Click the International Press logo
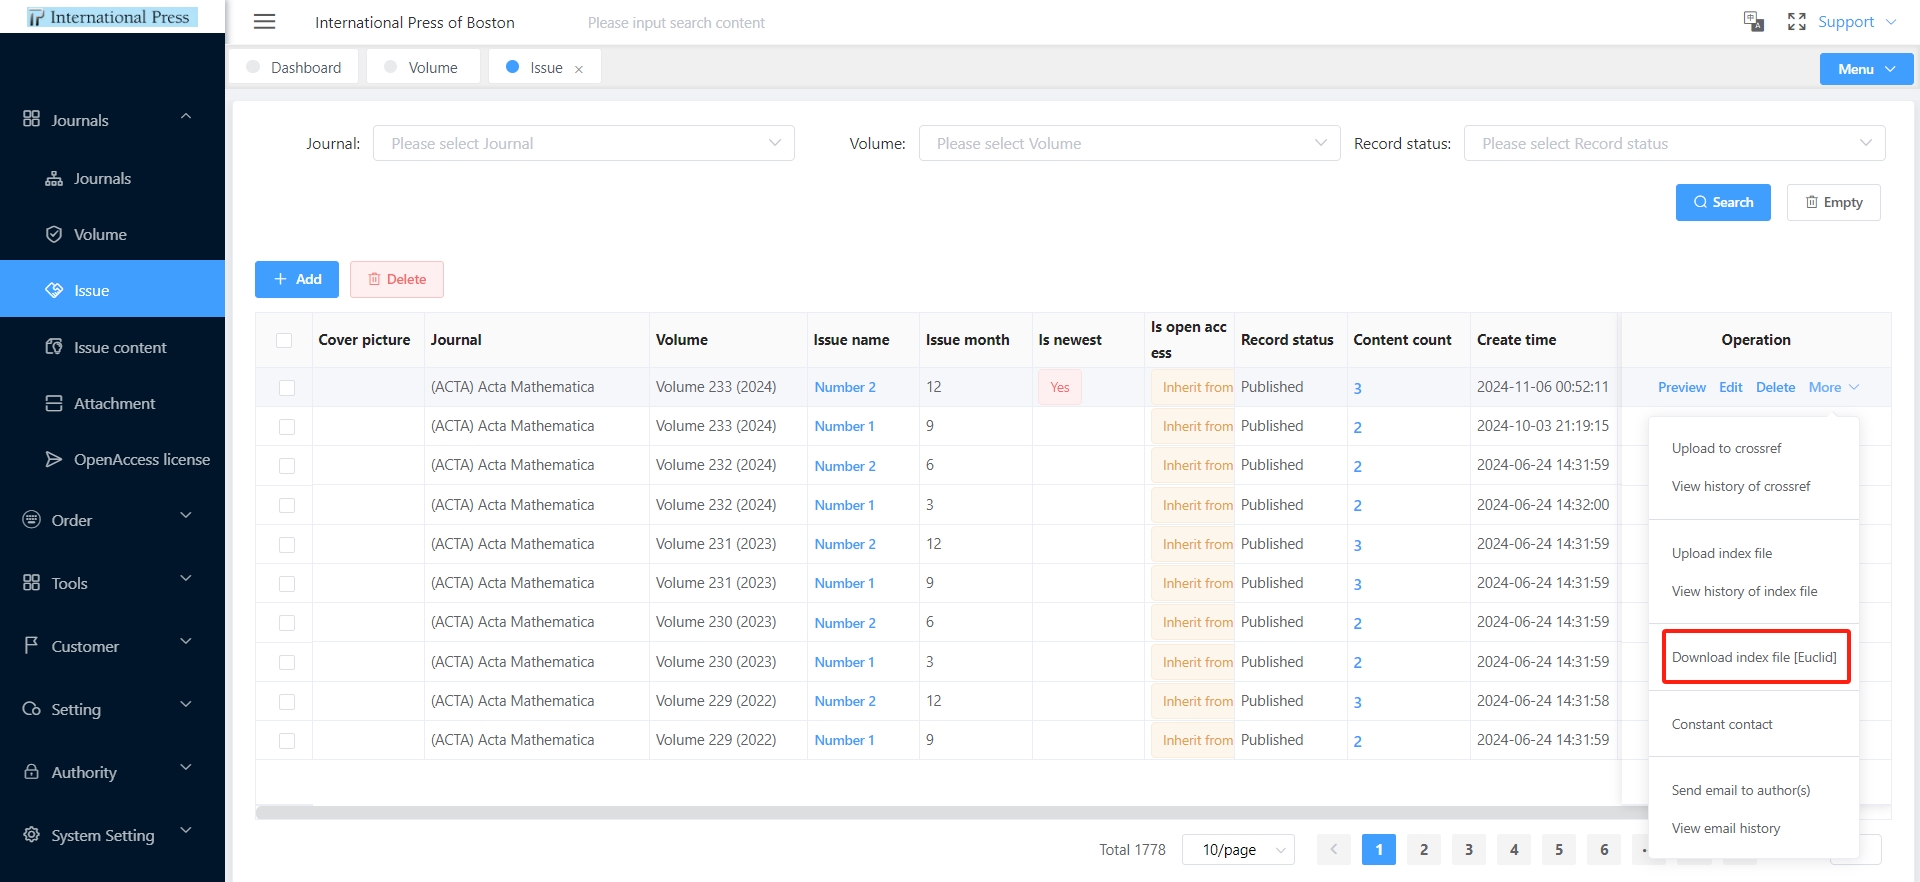This screenshot has height=882, width=1920. click(112, 17)
